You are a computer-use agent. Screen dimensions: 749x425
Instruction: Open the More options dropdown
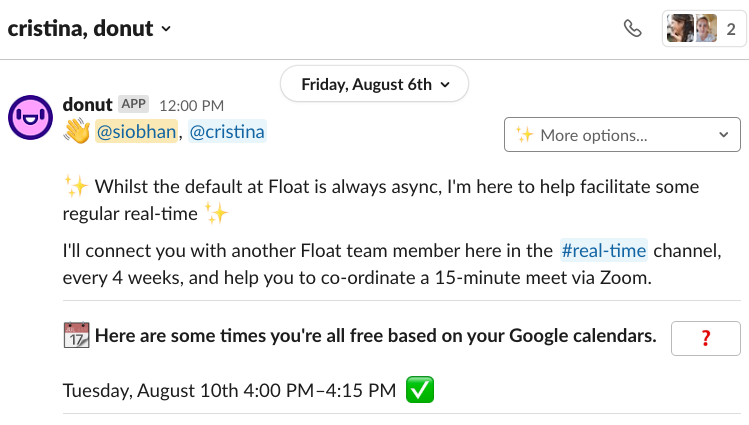pyautogui.click(x=622, y=135)
